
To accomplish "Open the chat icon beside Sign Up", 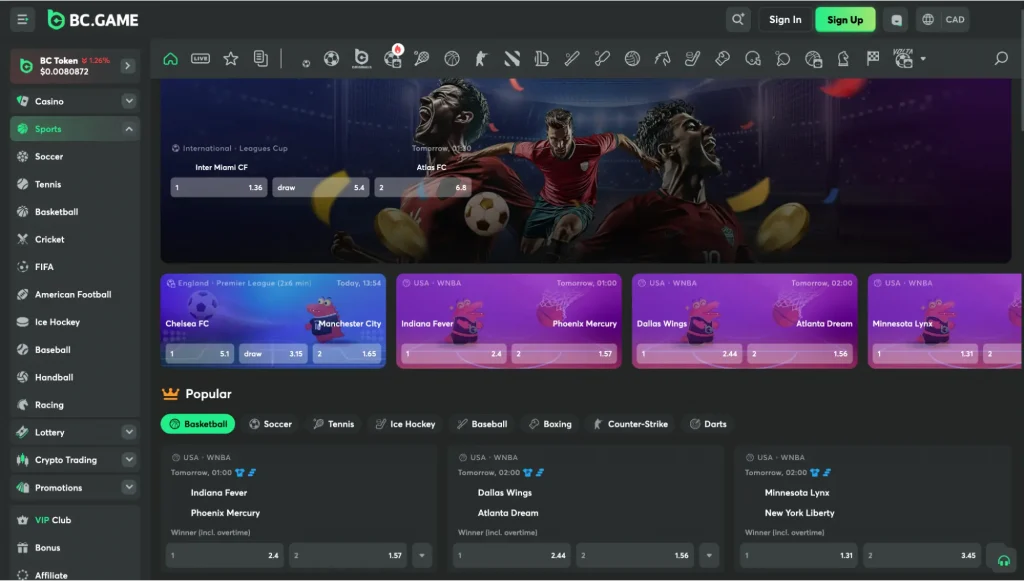I will (896, 20).
